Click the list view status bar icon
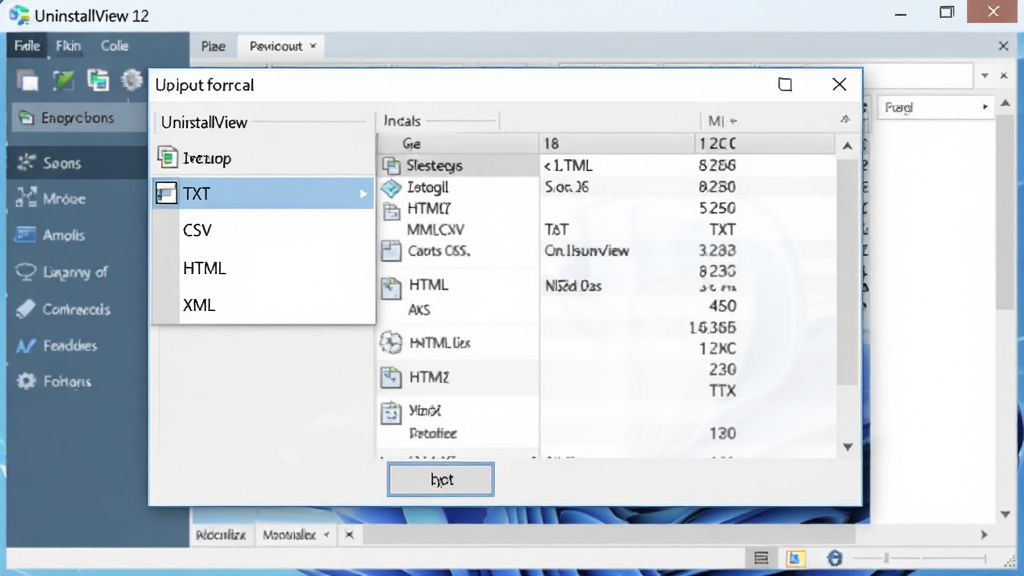1024x576 pixels. 761,558
